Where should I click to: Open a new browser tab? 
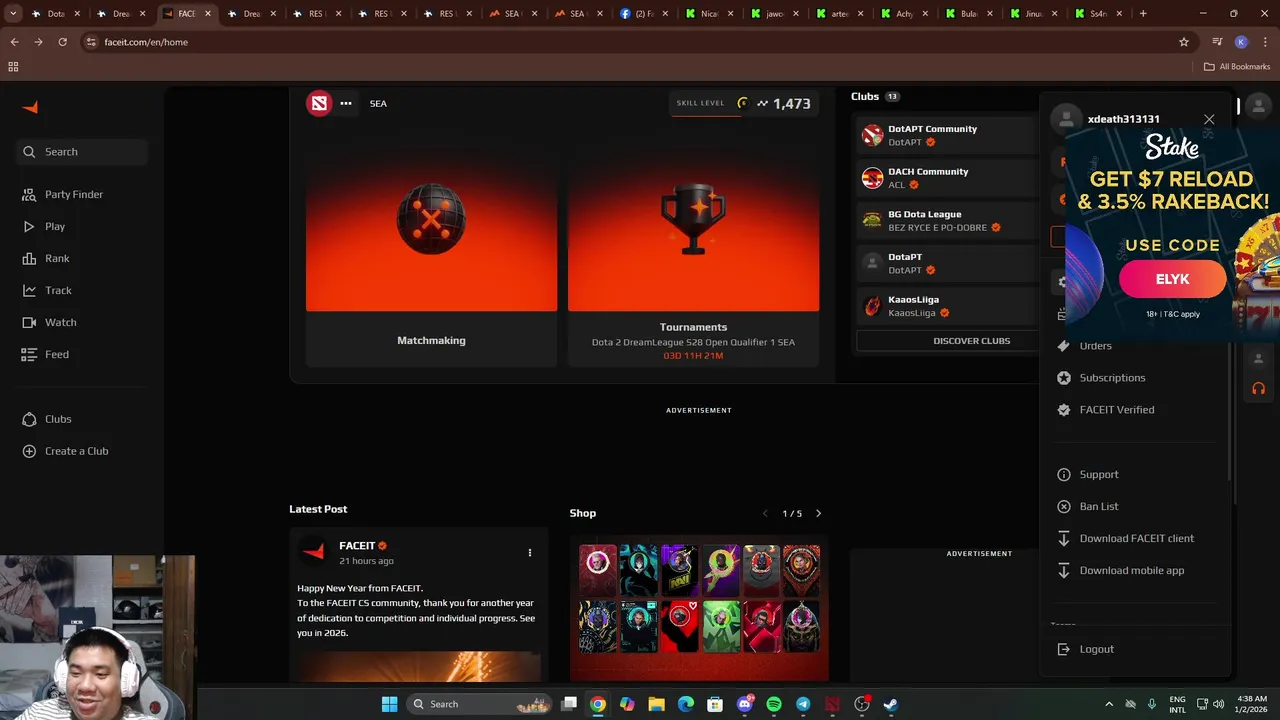coord(1143,14)
